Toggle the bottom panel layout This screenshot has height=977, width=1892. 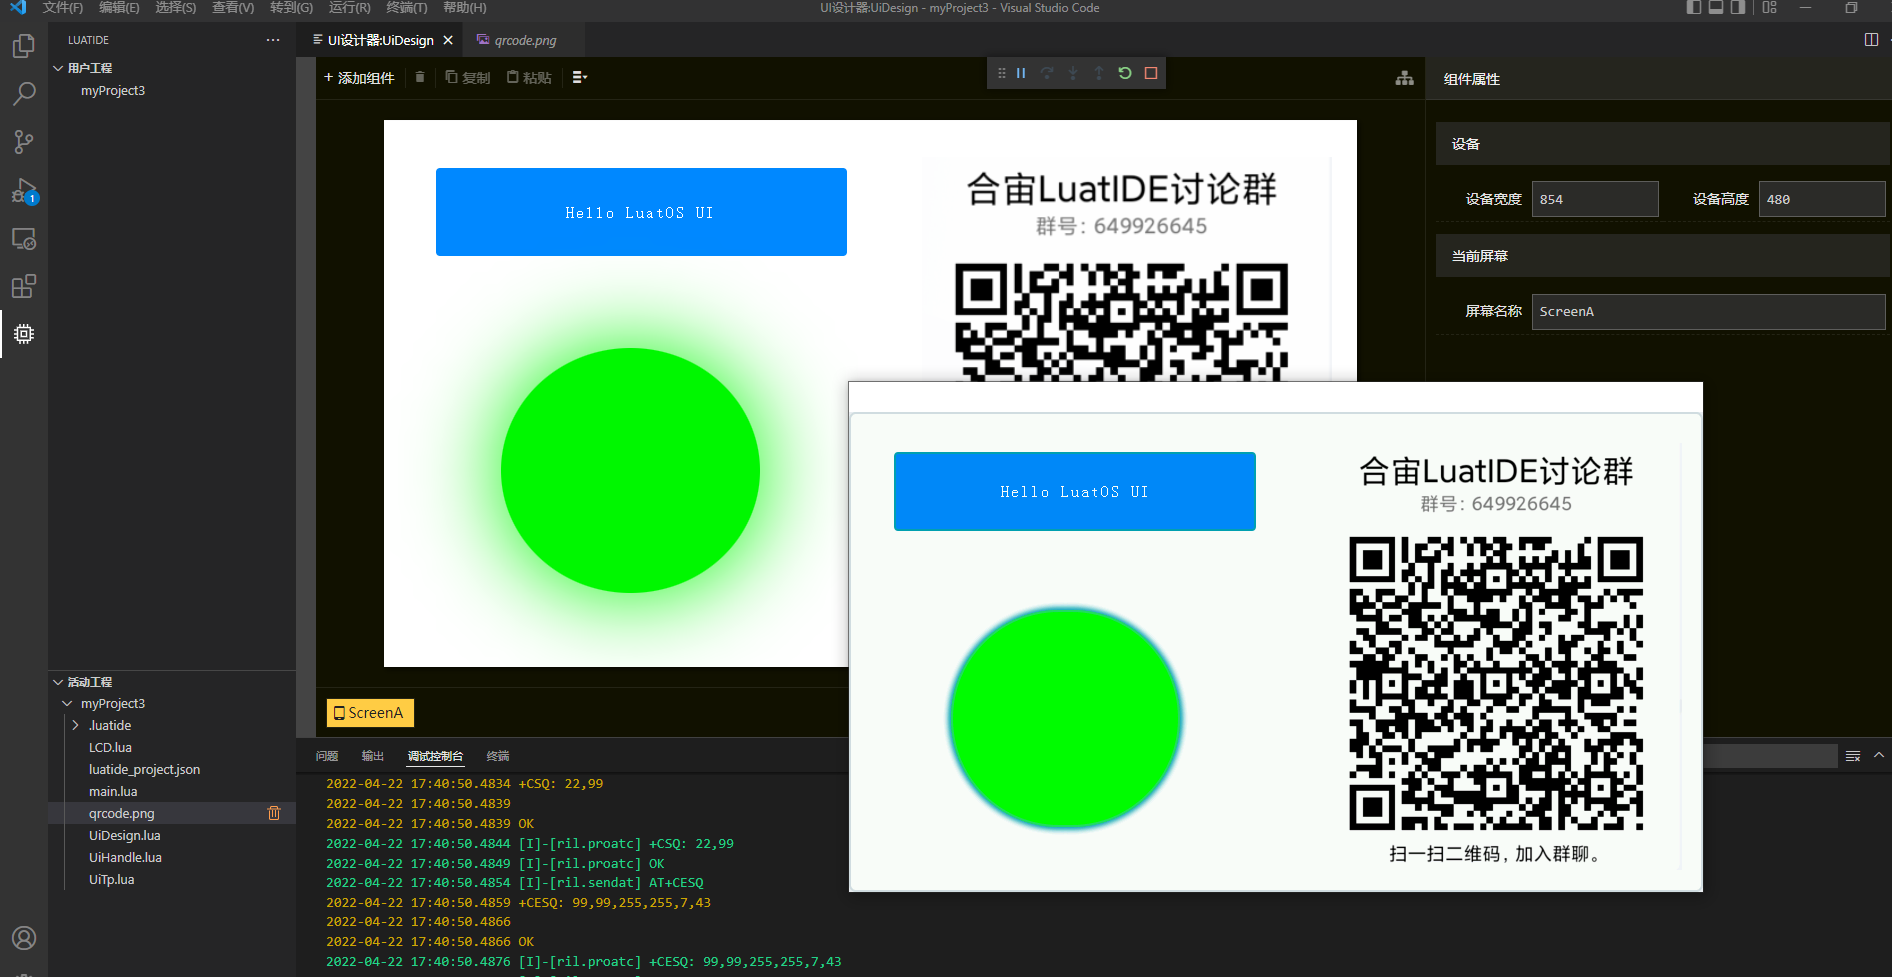pyautogui.click(x=1716, y=8)
